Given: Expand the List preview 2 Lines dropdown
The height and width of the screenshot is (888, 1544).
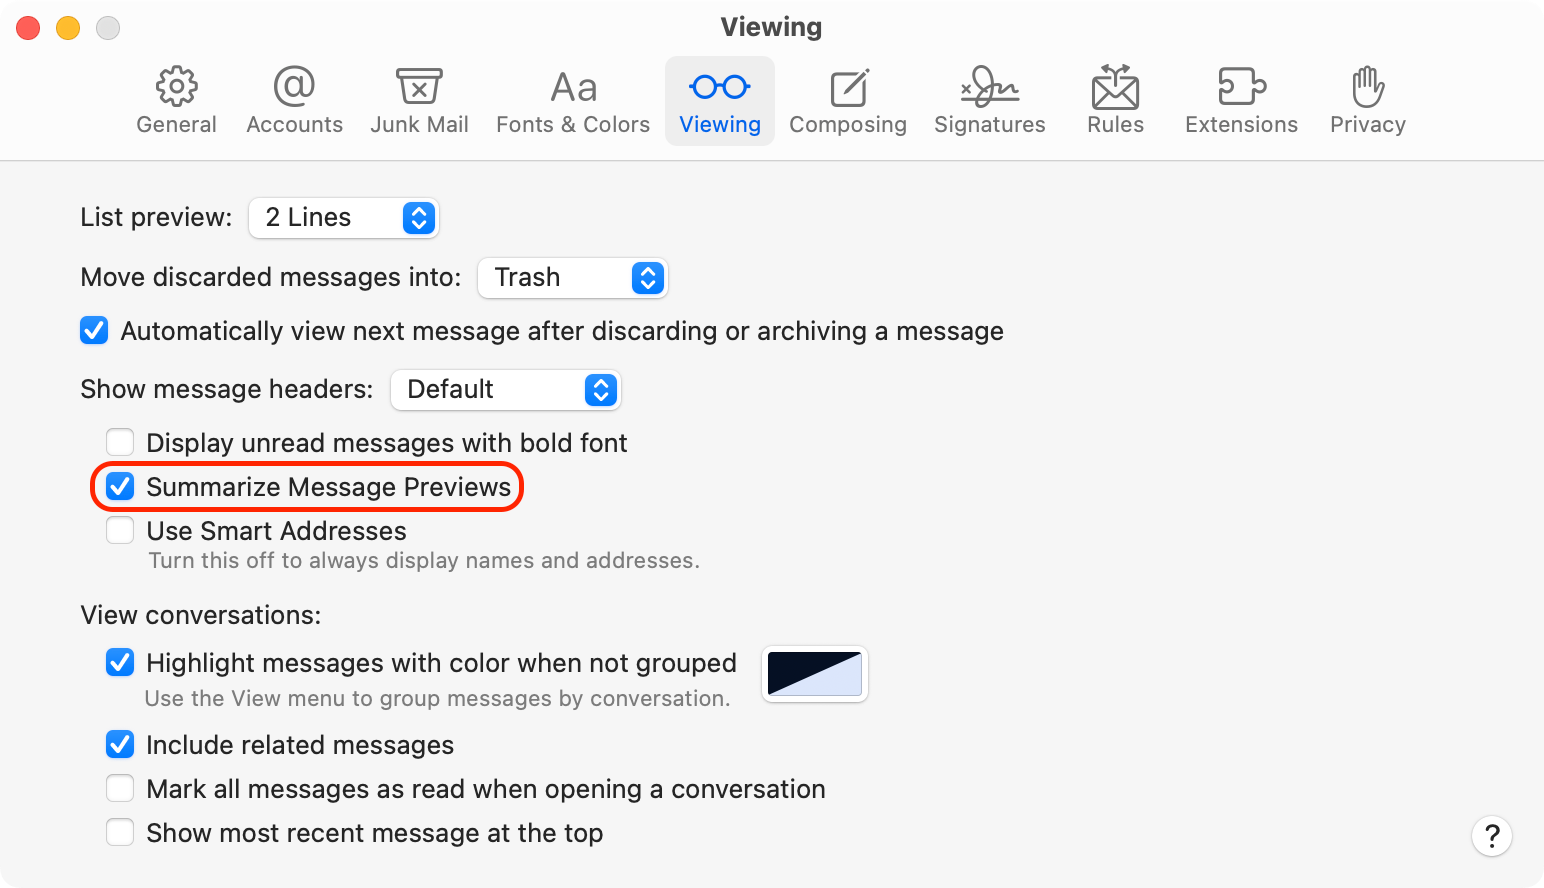Looking at the screenshot, I should point(343,218).
